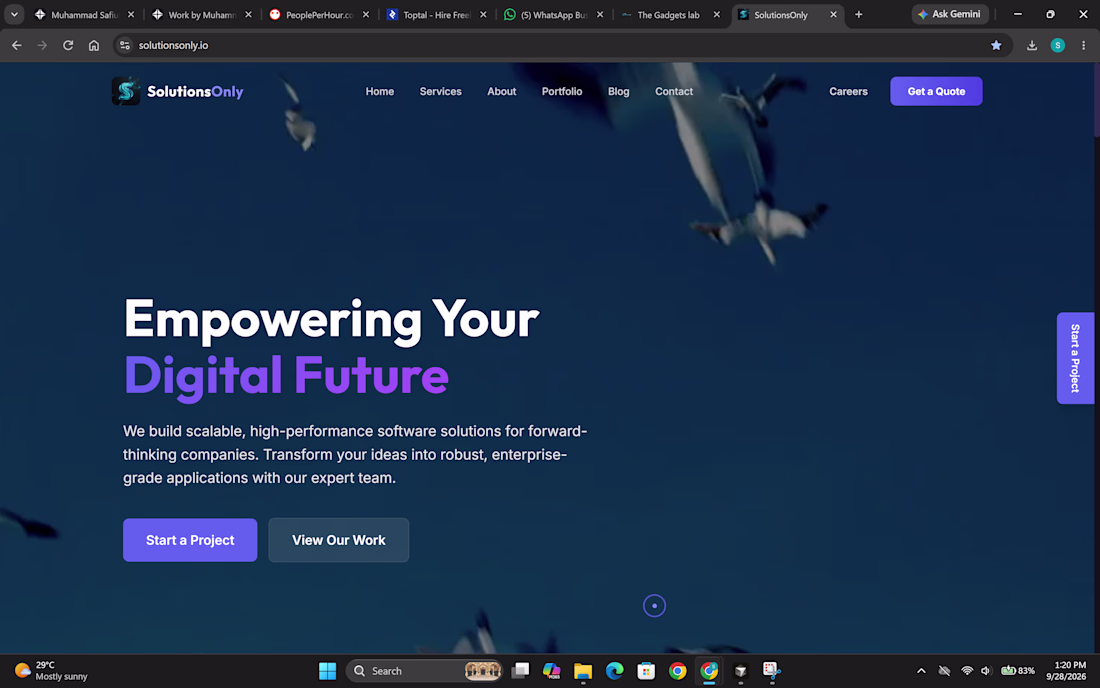Switch to the PeoplePerHour tab
This screenshot has height=688, width=1100.
click(x=320, y=14)
